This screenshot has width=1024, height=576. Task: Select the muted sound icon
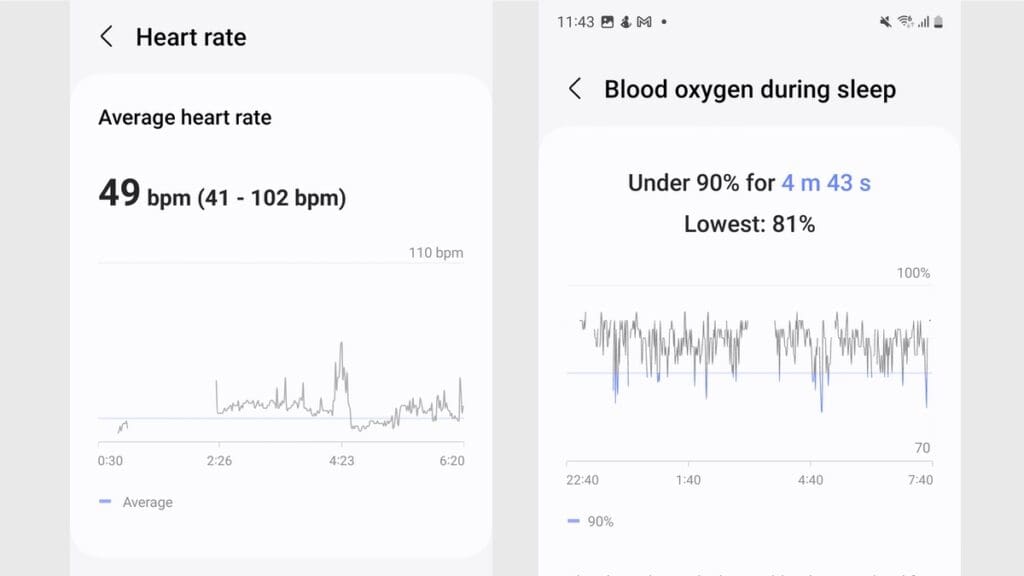(884, 20)
